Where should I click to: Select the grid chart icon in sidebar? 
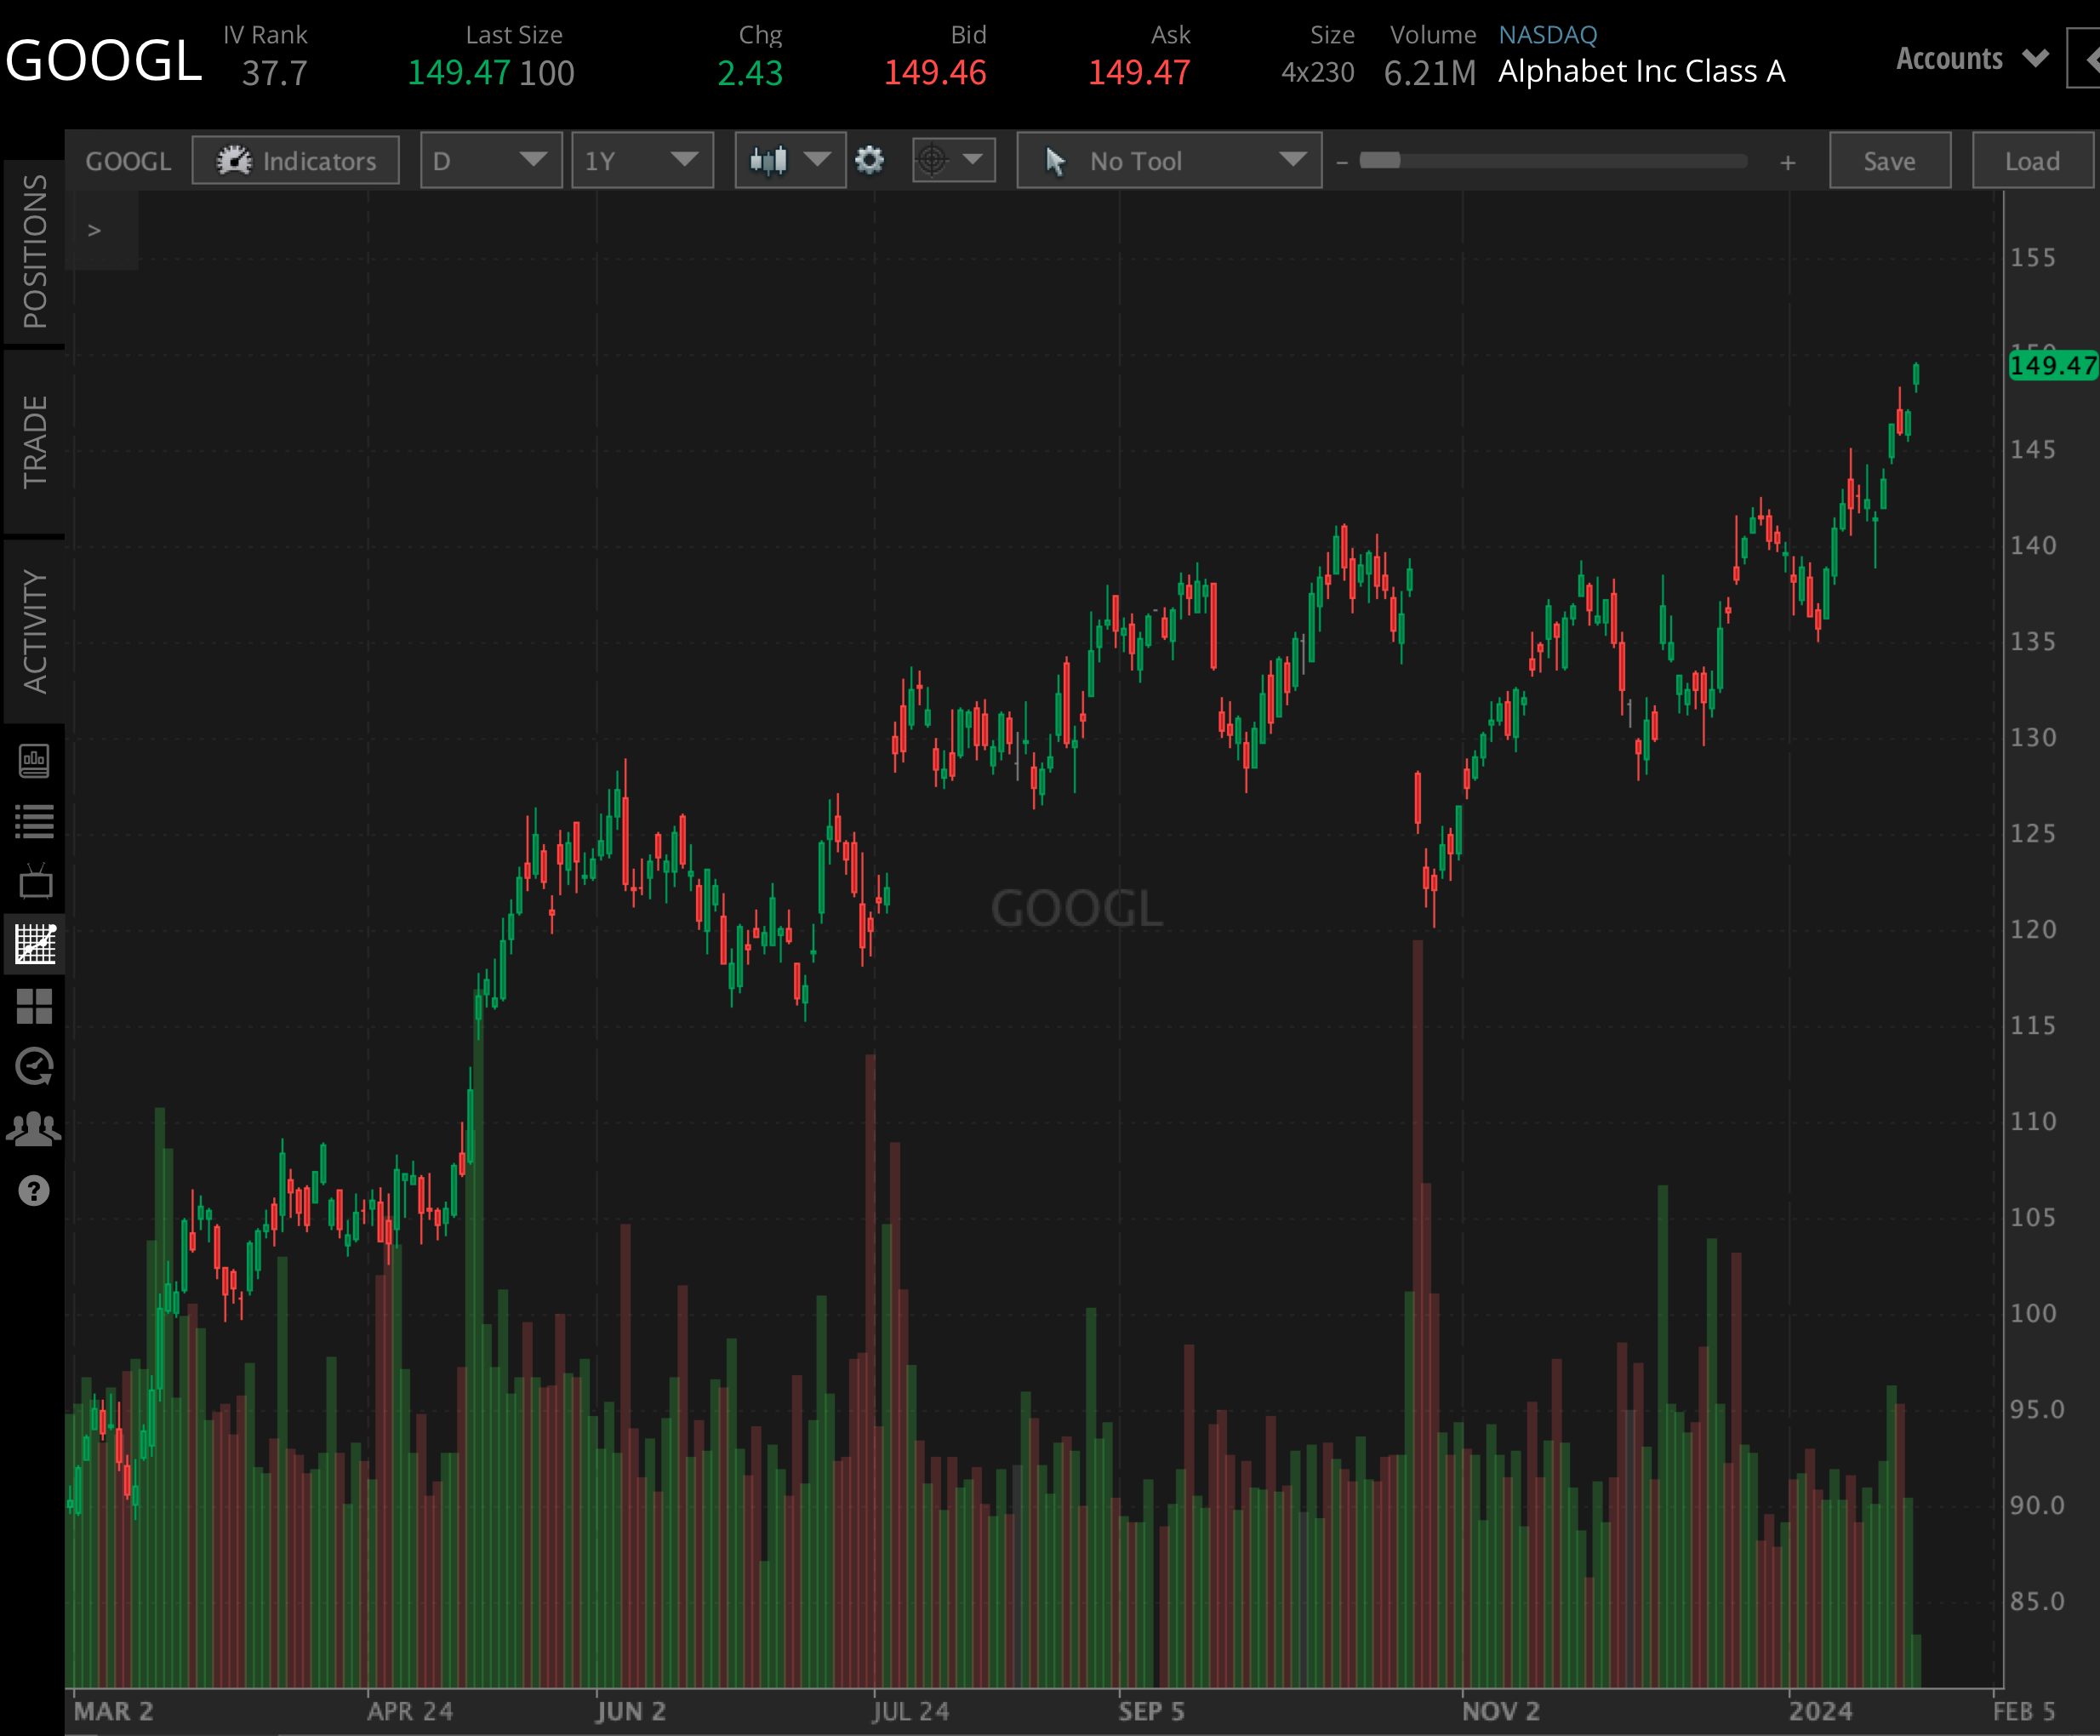click(34, 944)
